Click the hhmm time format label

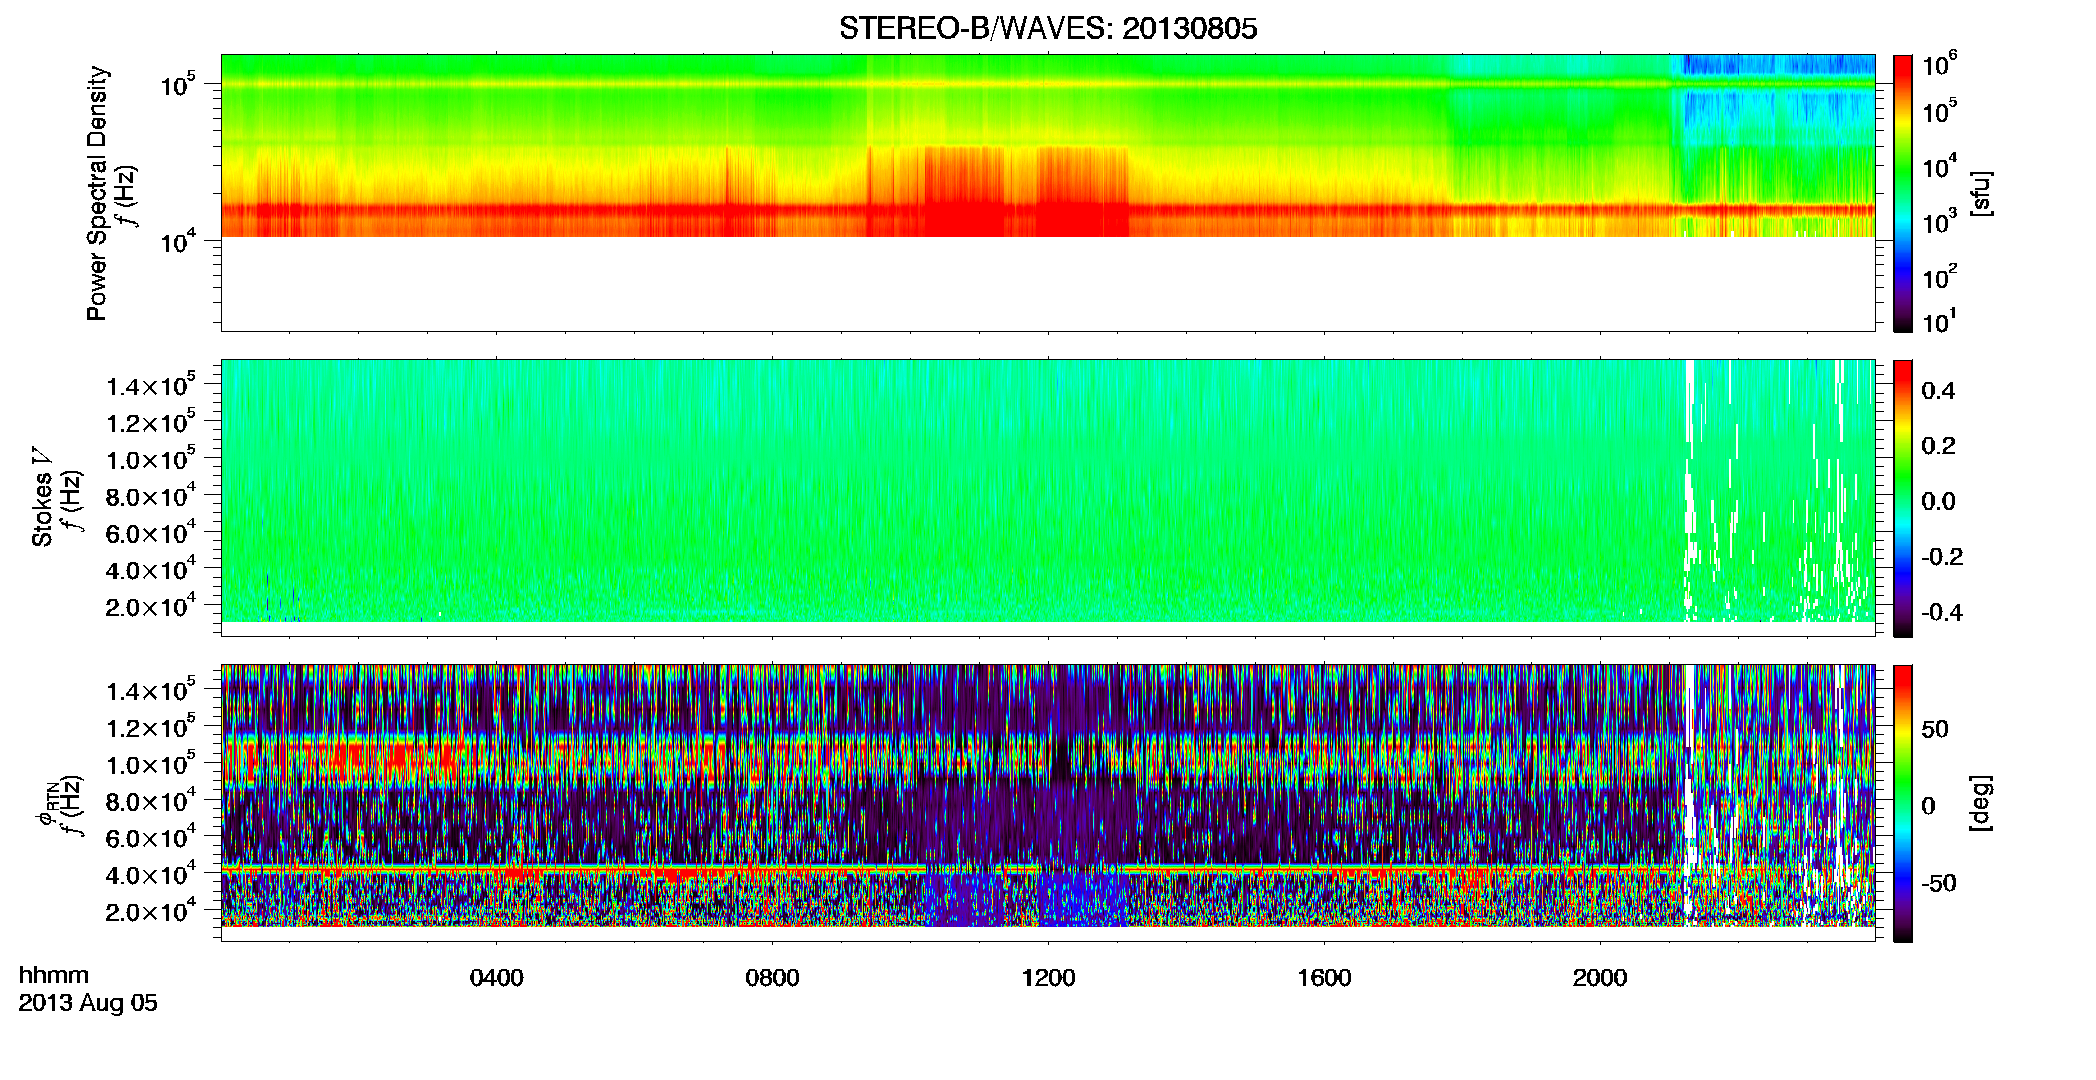(x=54, y=975)
